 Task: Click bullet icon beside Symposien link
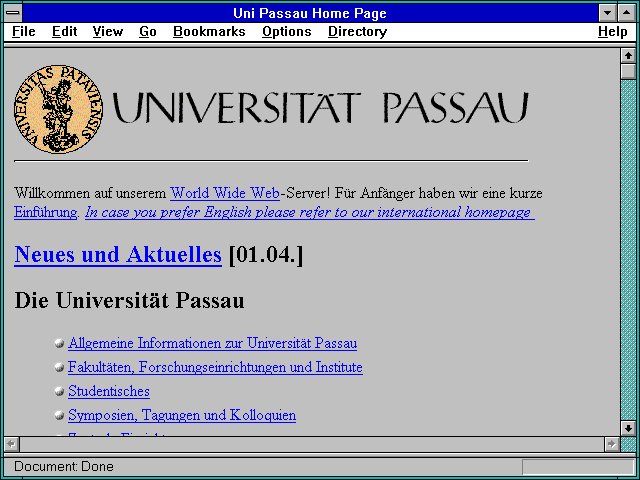tap(60, 416)
